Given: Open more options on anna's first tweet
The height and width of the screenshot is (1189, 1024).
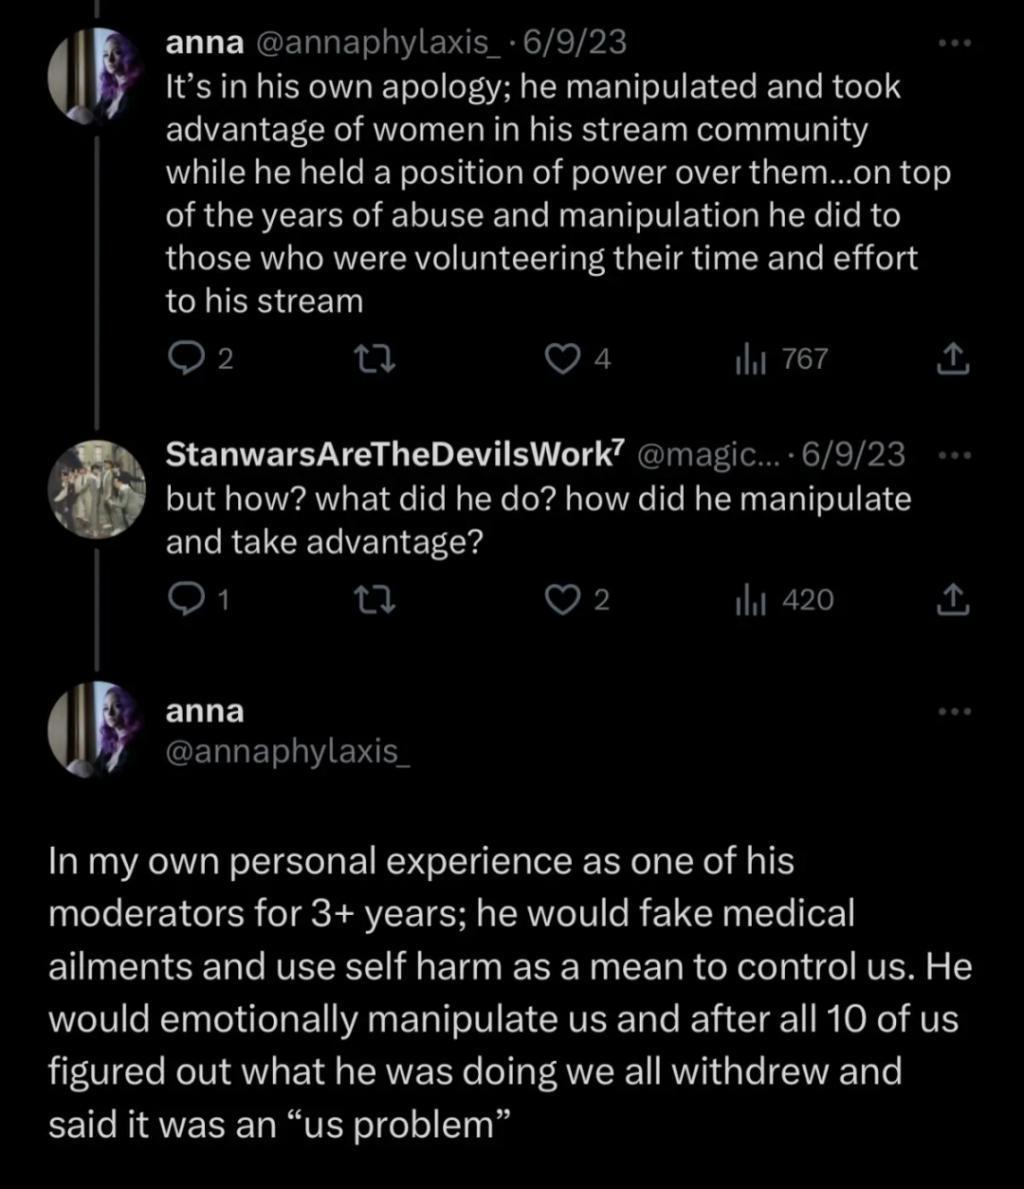Looking at the screenshot, I should pos(954,45).
